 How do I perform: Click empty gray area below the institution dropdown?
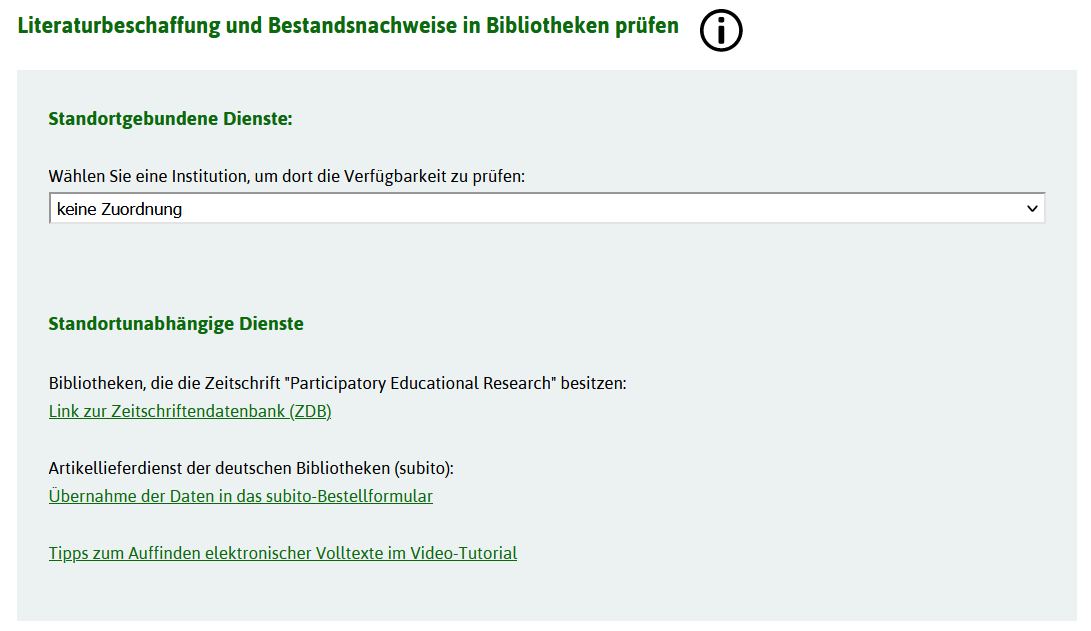point(547,264)
